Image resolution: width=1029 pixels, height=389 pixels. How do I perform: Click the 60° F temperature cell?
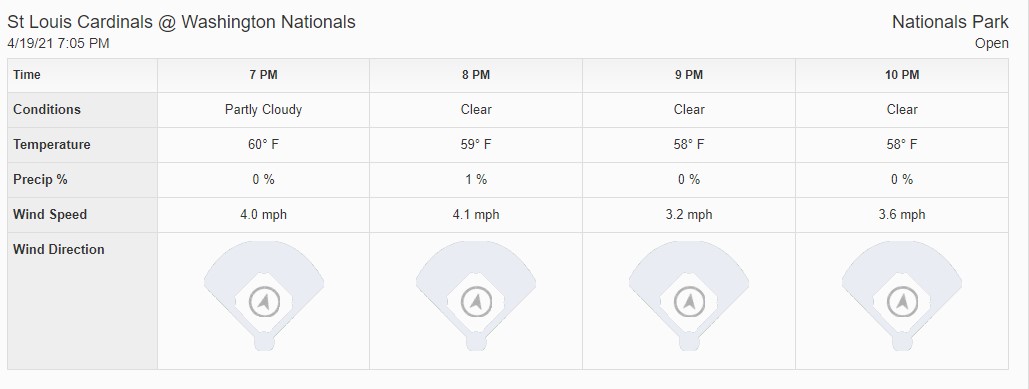click(x=263, y=145)
